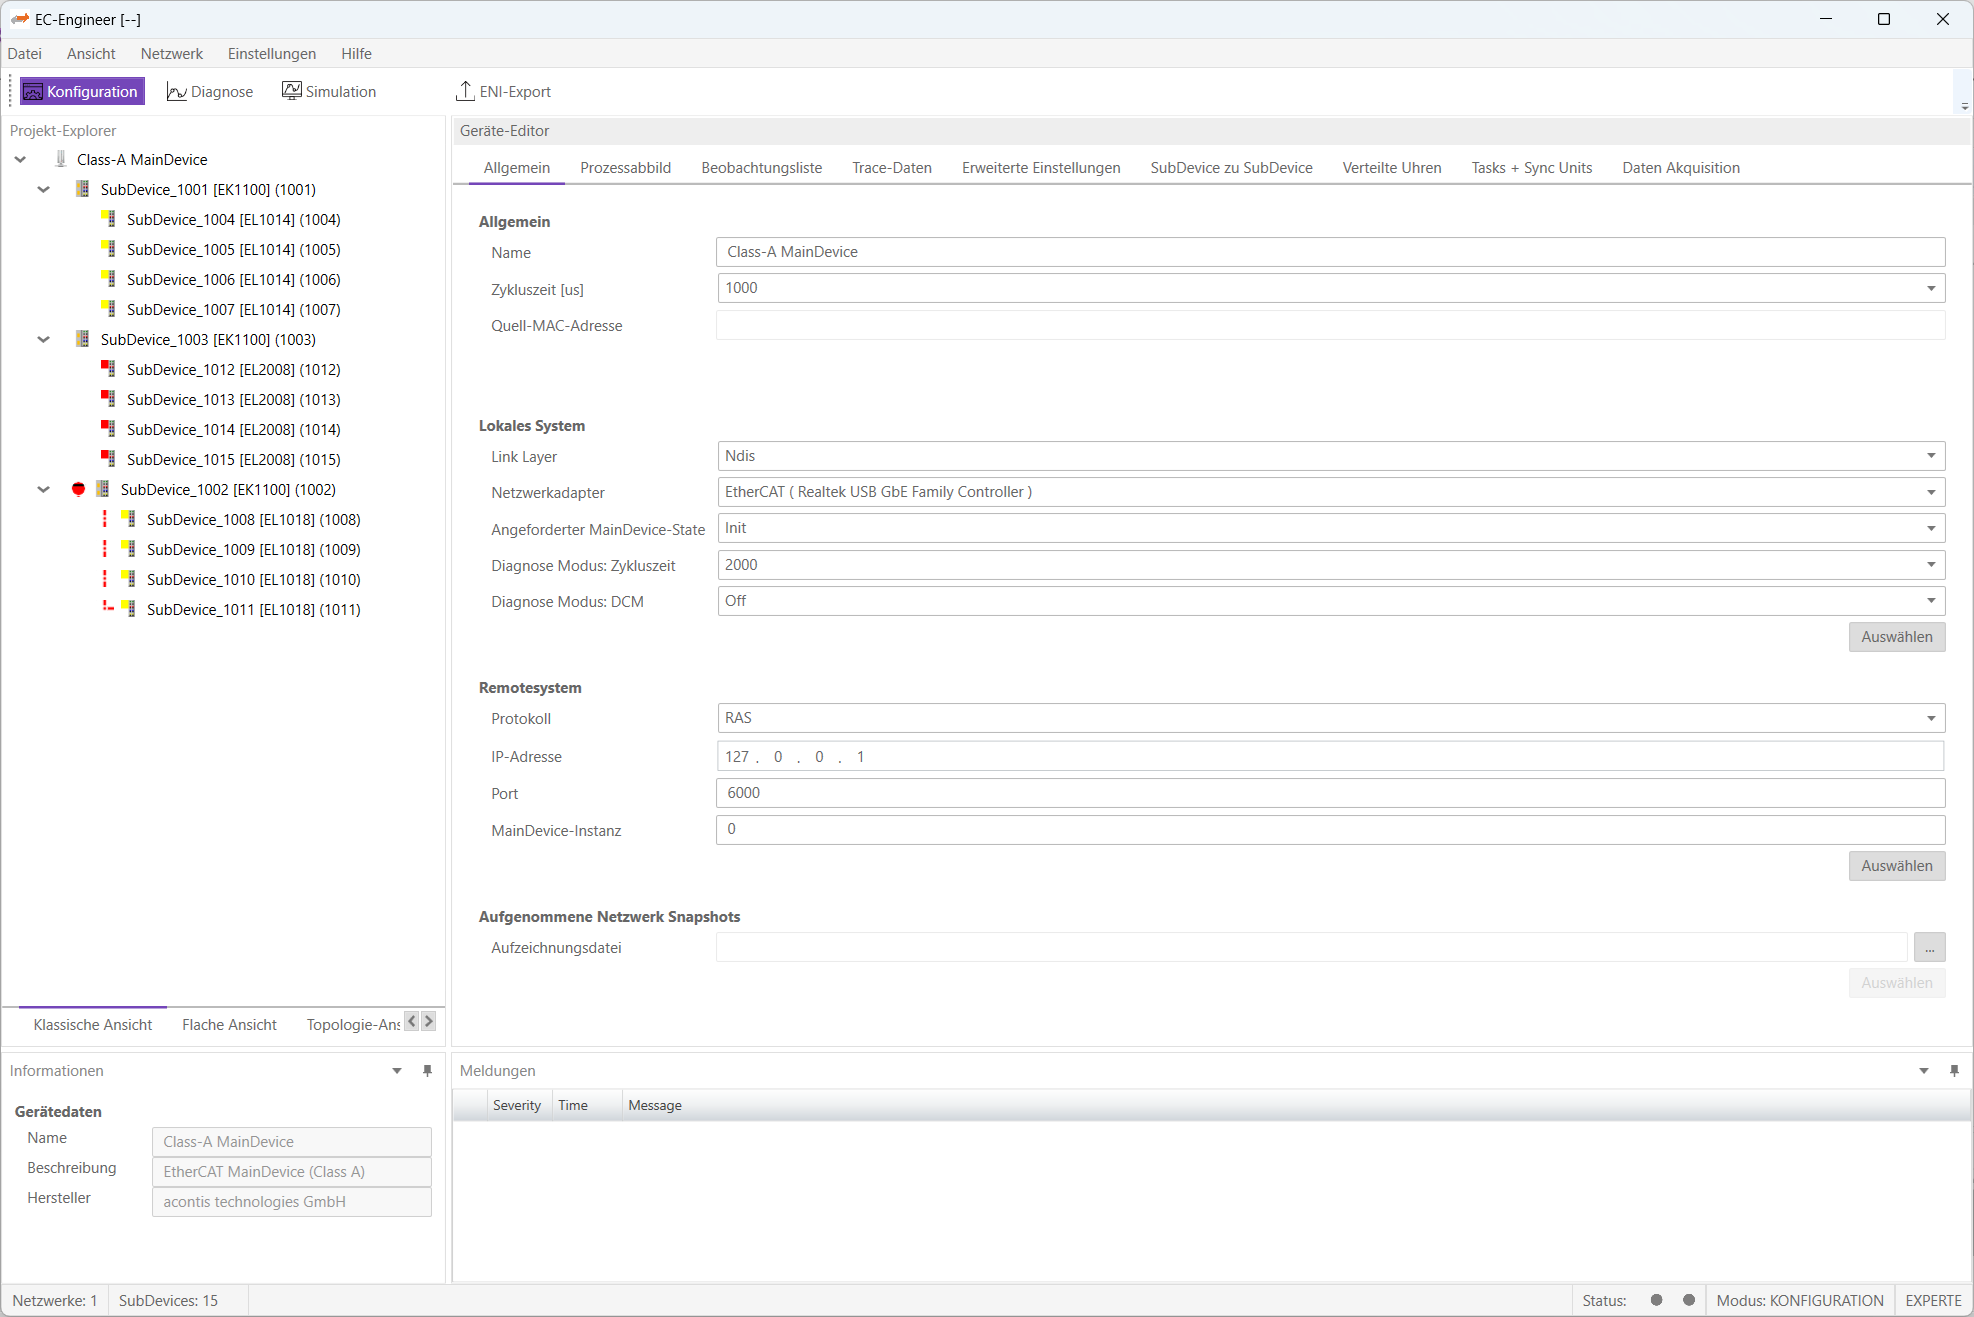Expand the Diagnose Modus DCM dropdown

pos(1931,601)
